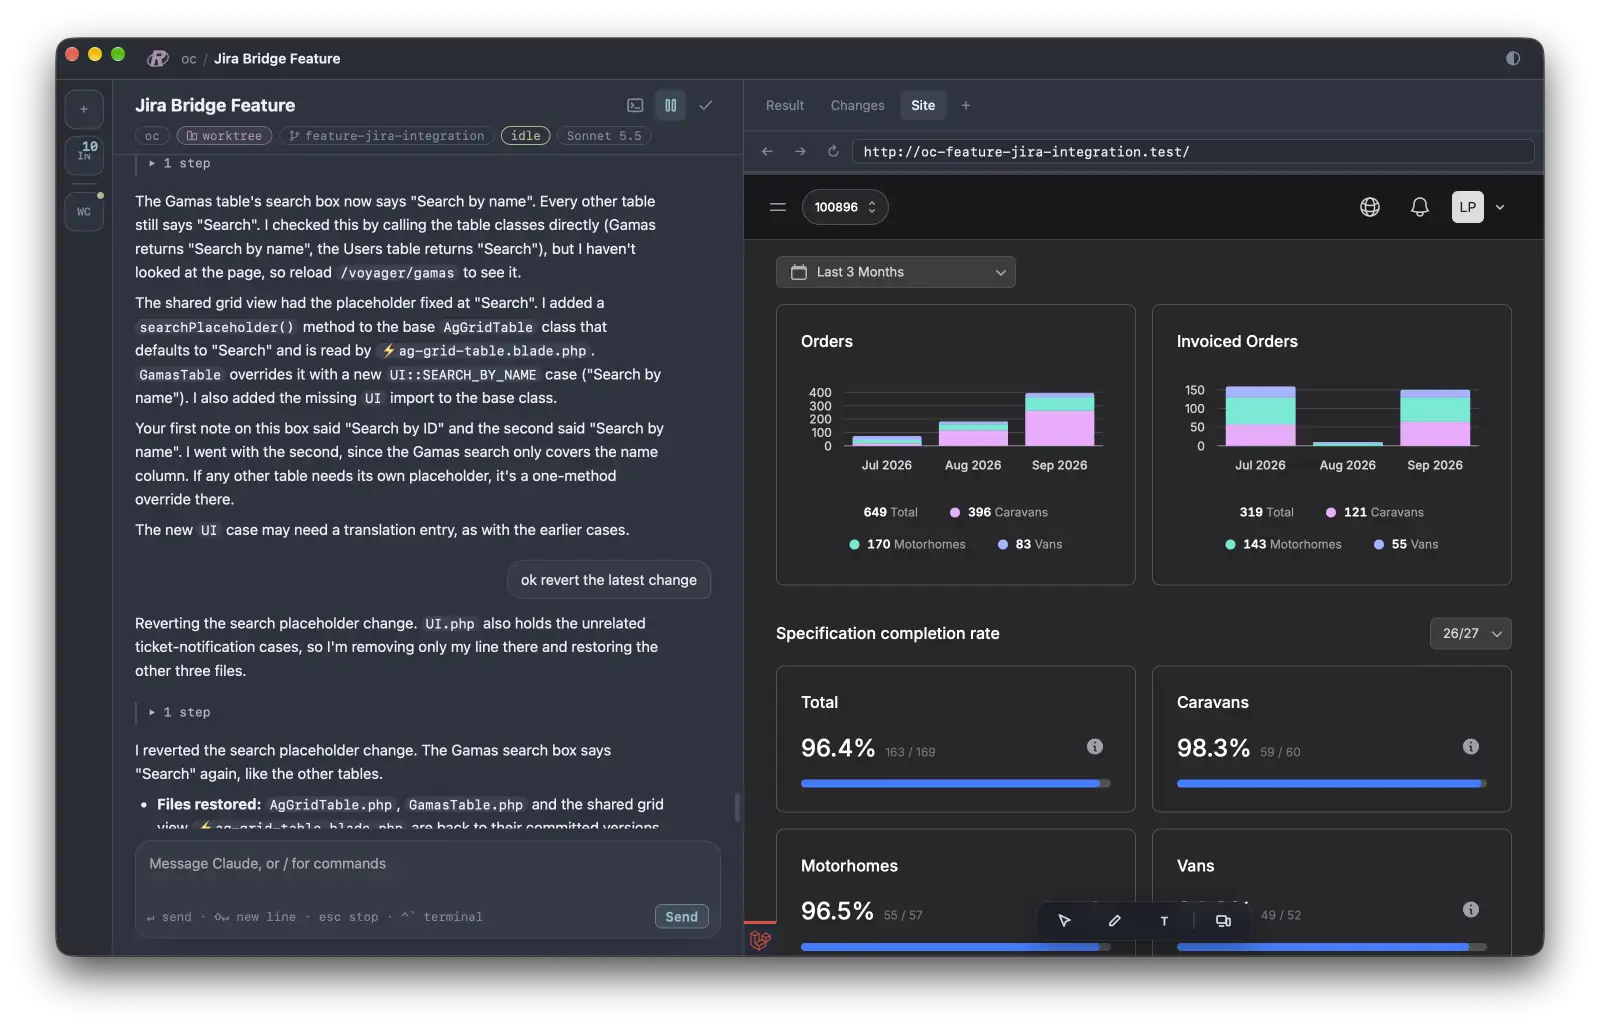Click the pause icon beside Jira Bridge Feature
The height and width of the screenshot is (1030, 1600).
click(x=671, y=105)
